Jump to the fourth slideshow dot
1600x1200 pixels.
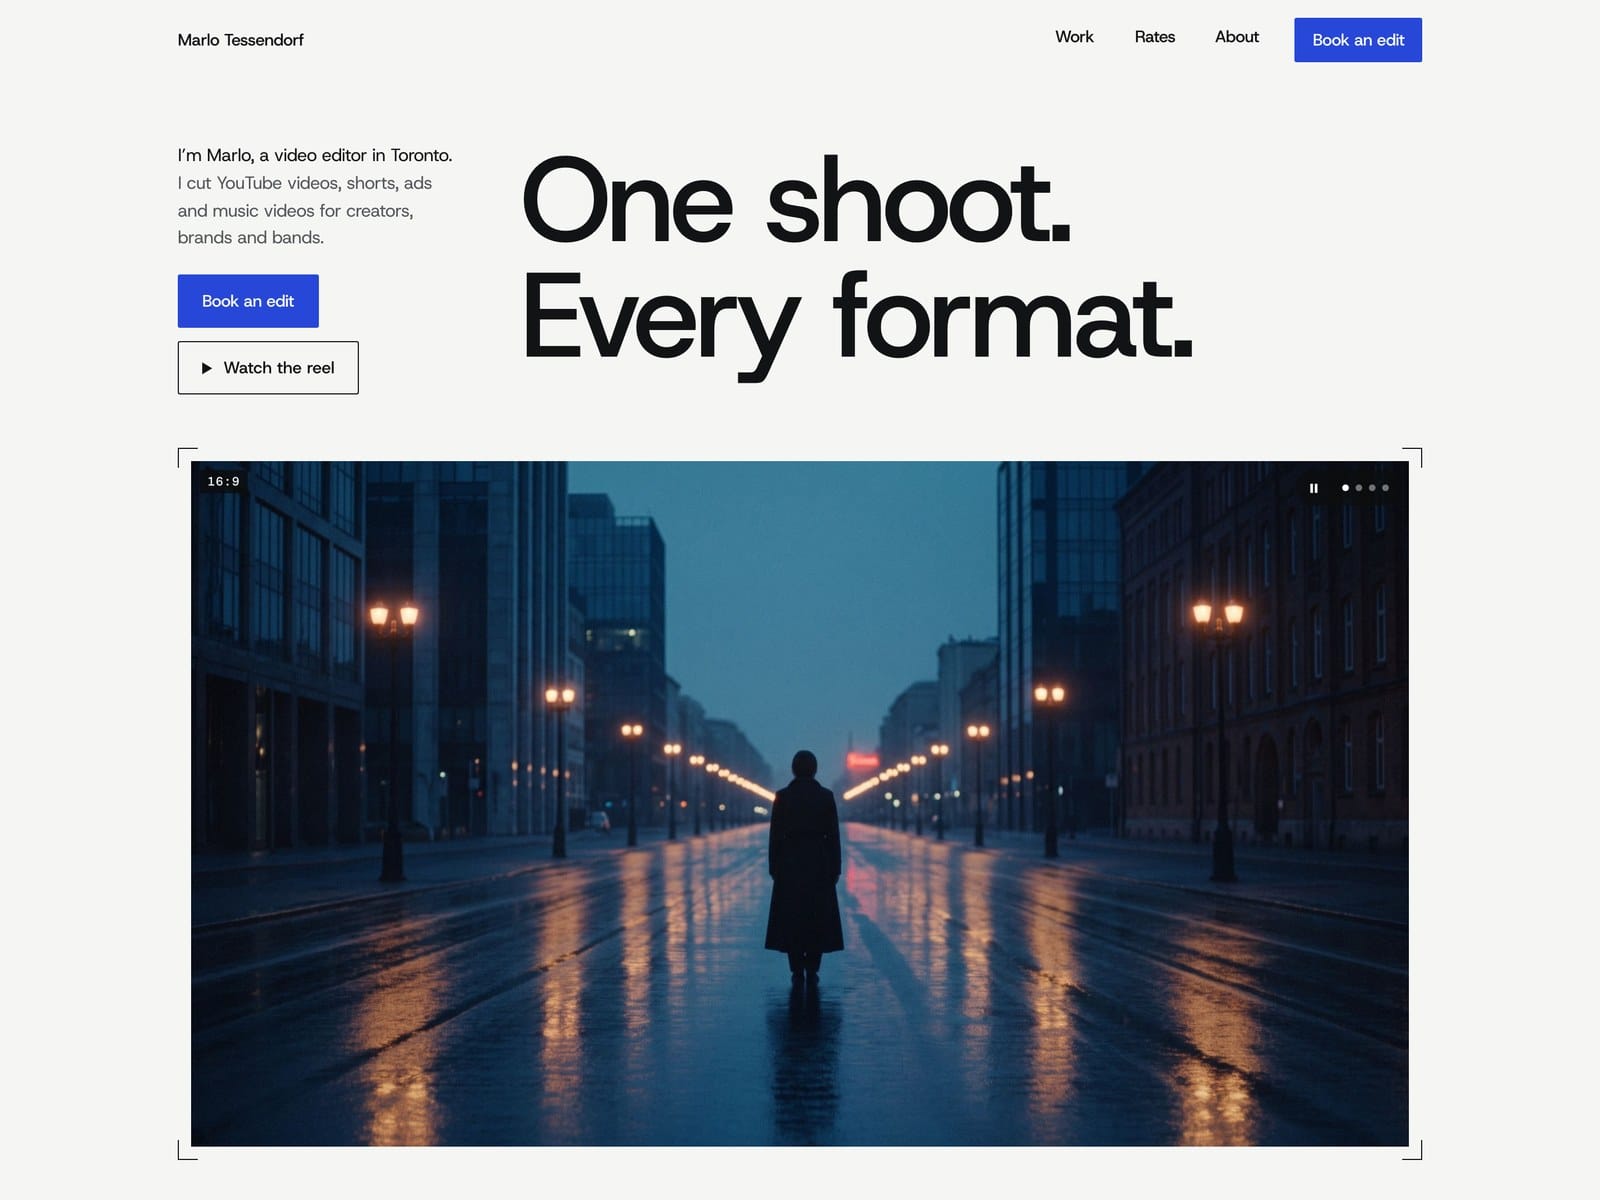(1385, 488)
